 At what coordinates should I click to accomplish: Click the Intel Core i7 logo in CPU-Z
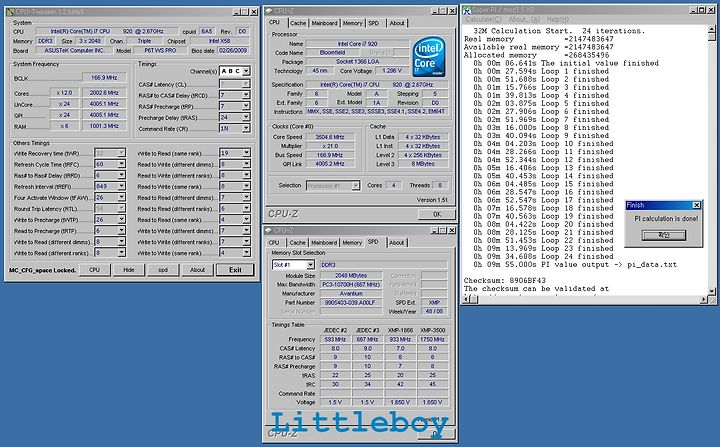(429, 57)
